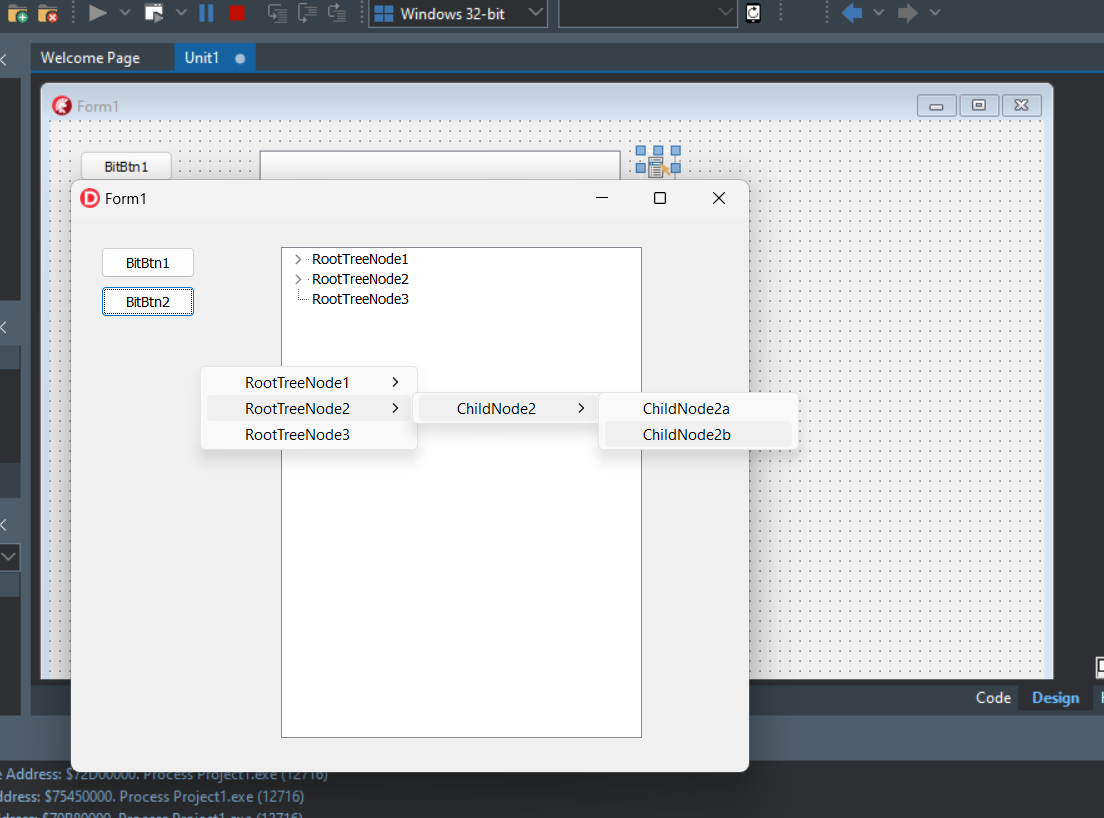Click the Step Over debug icon

coord(308,13)
